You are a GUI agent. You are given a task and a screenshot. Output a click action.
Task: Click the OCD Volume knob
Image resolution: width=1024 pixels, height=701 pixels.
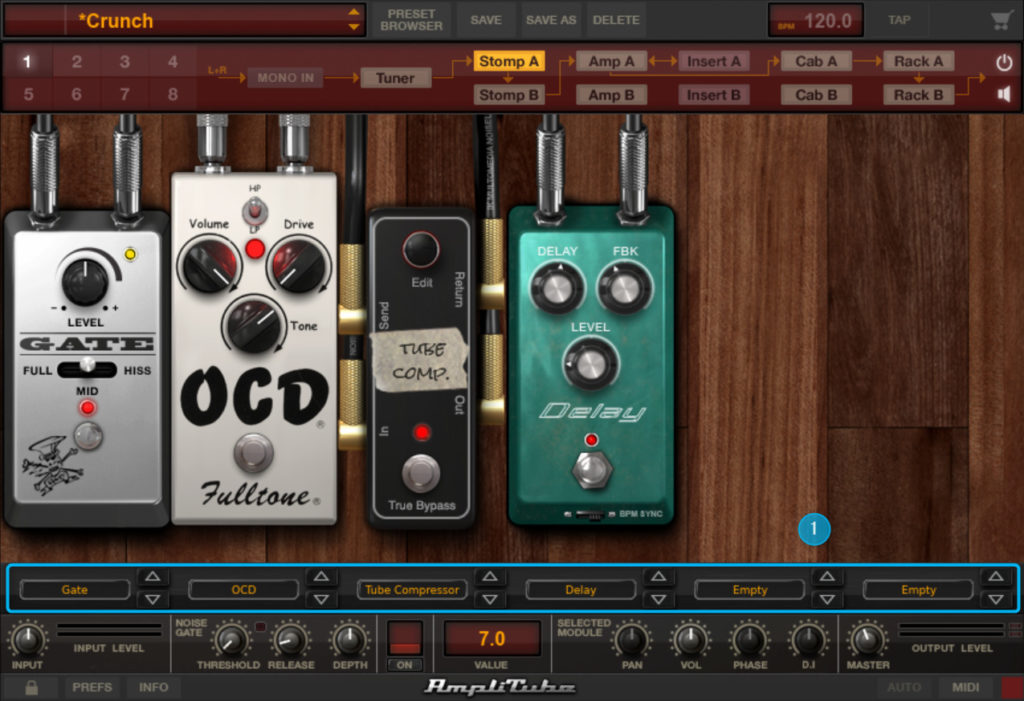[x=210, y=266]
